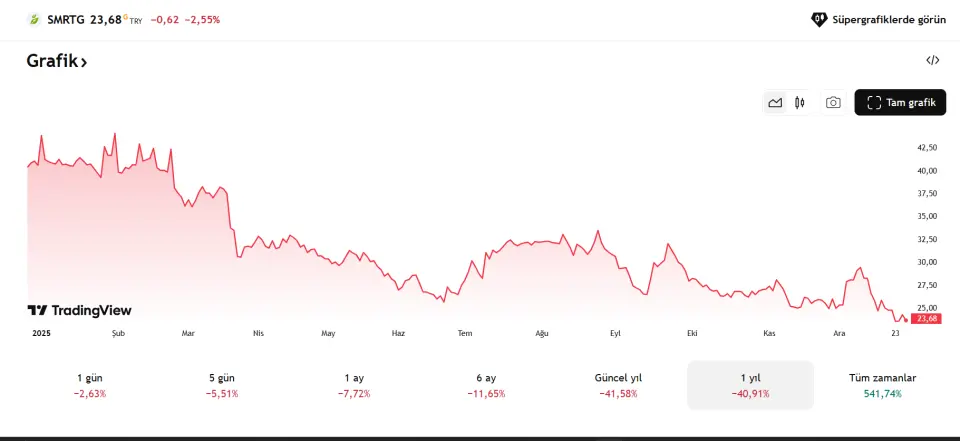Click the SMRTG company logo icon
This screenshot has width=960, height=441.
(x=34, y=19)
